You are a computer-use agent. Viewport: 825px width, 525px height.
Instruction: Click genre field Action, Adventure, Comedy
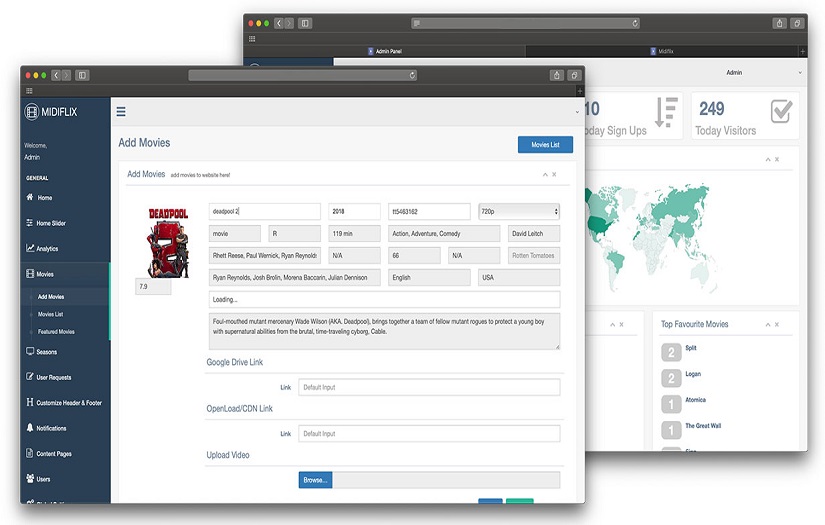(444, 234)
